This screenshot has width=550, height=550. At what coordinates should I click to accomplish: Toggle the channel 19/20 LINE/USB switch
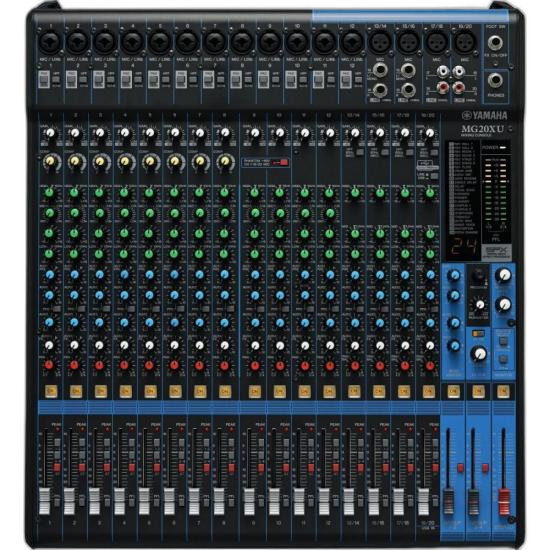point(434,176)
